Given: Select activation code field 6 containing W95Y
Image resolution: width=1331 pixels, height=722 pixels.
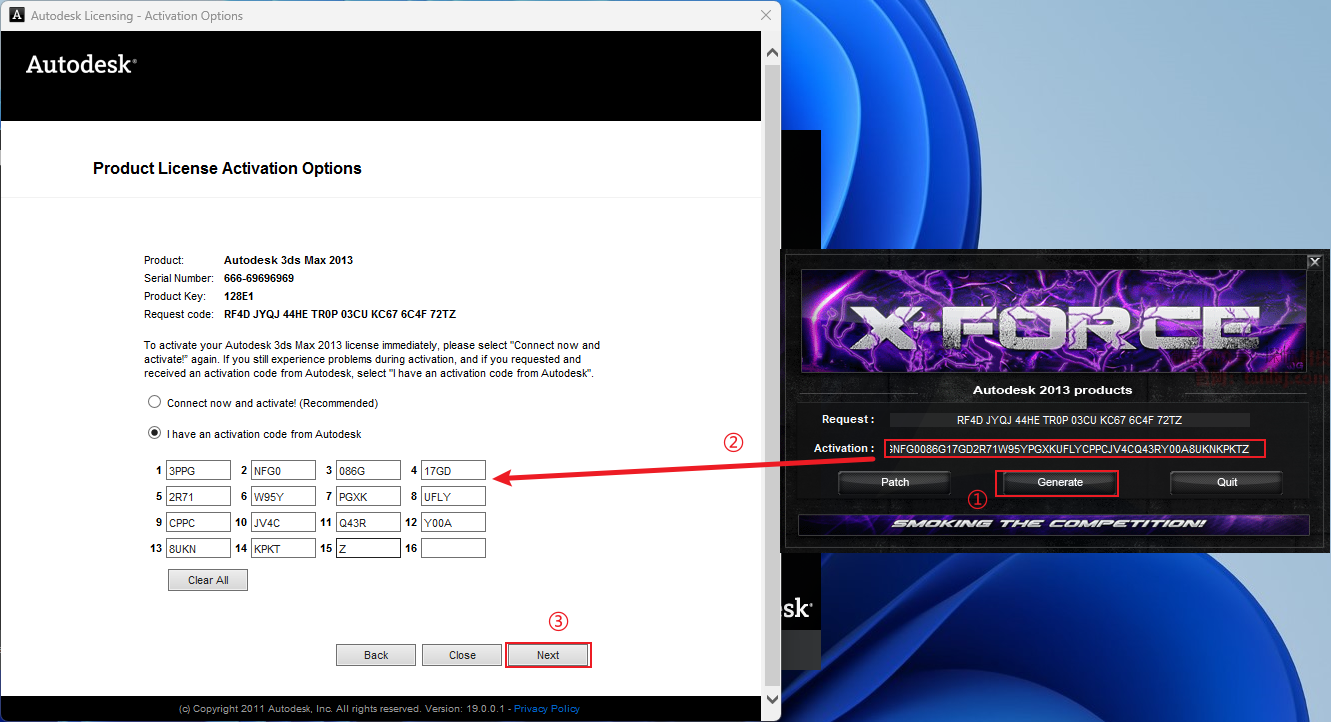Looking at the screenshot, I should 283,496.
